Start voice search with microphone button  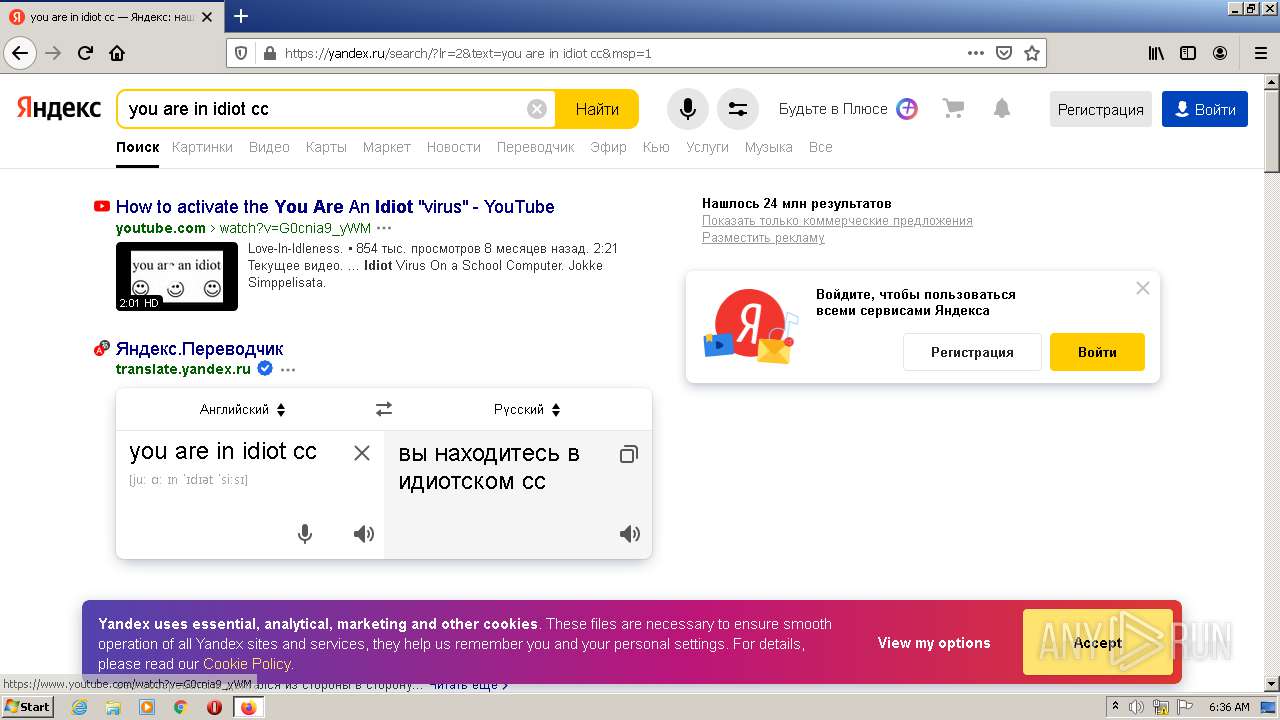(688, 109)
